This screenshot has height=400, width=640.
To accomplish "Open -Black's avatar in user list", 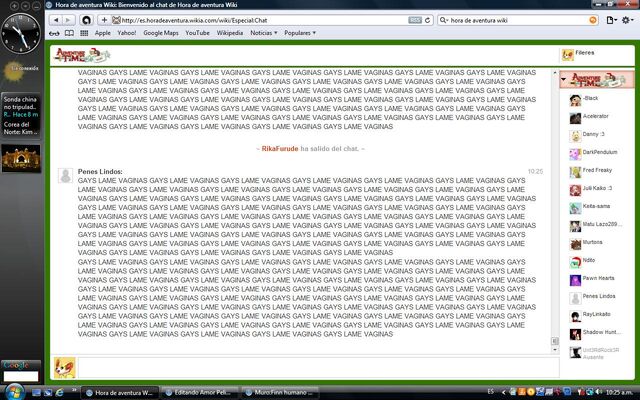I will click(576, 100).
